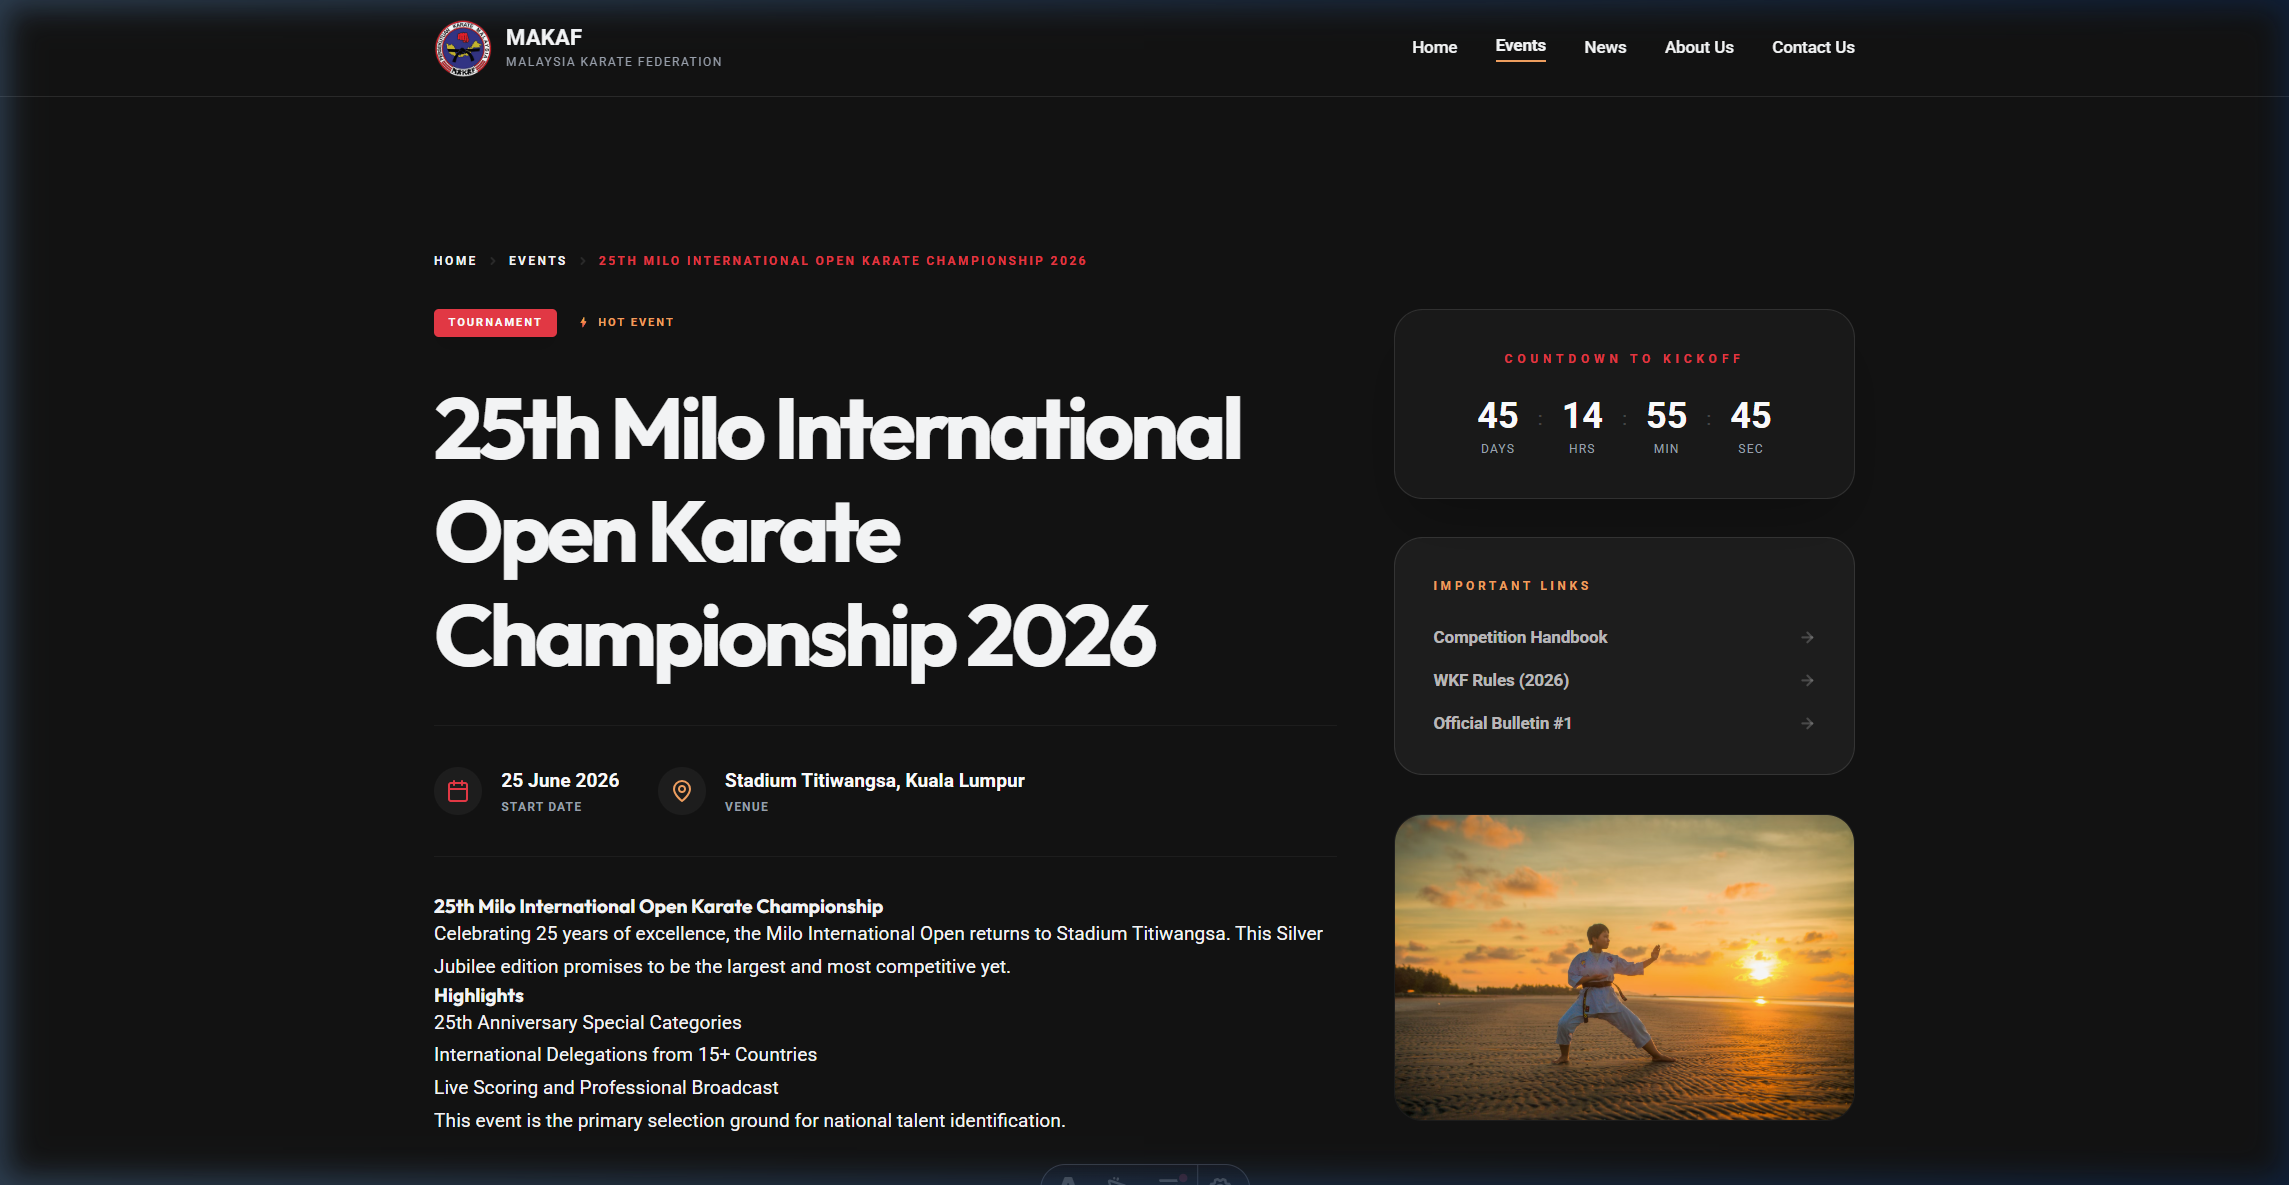
Task: Click Stadium Titiwangsa, Kuala Lumpur text
Action: click(875, 780)
